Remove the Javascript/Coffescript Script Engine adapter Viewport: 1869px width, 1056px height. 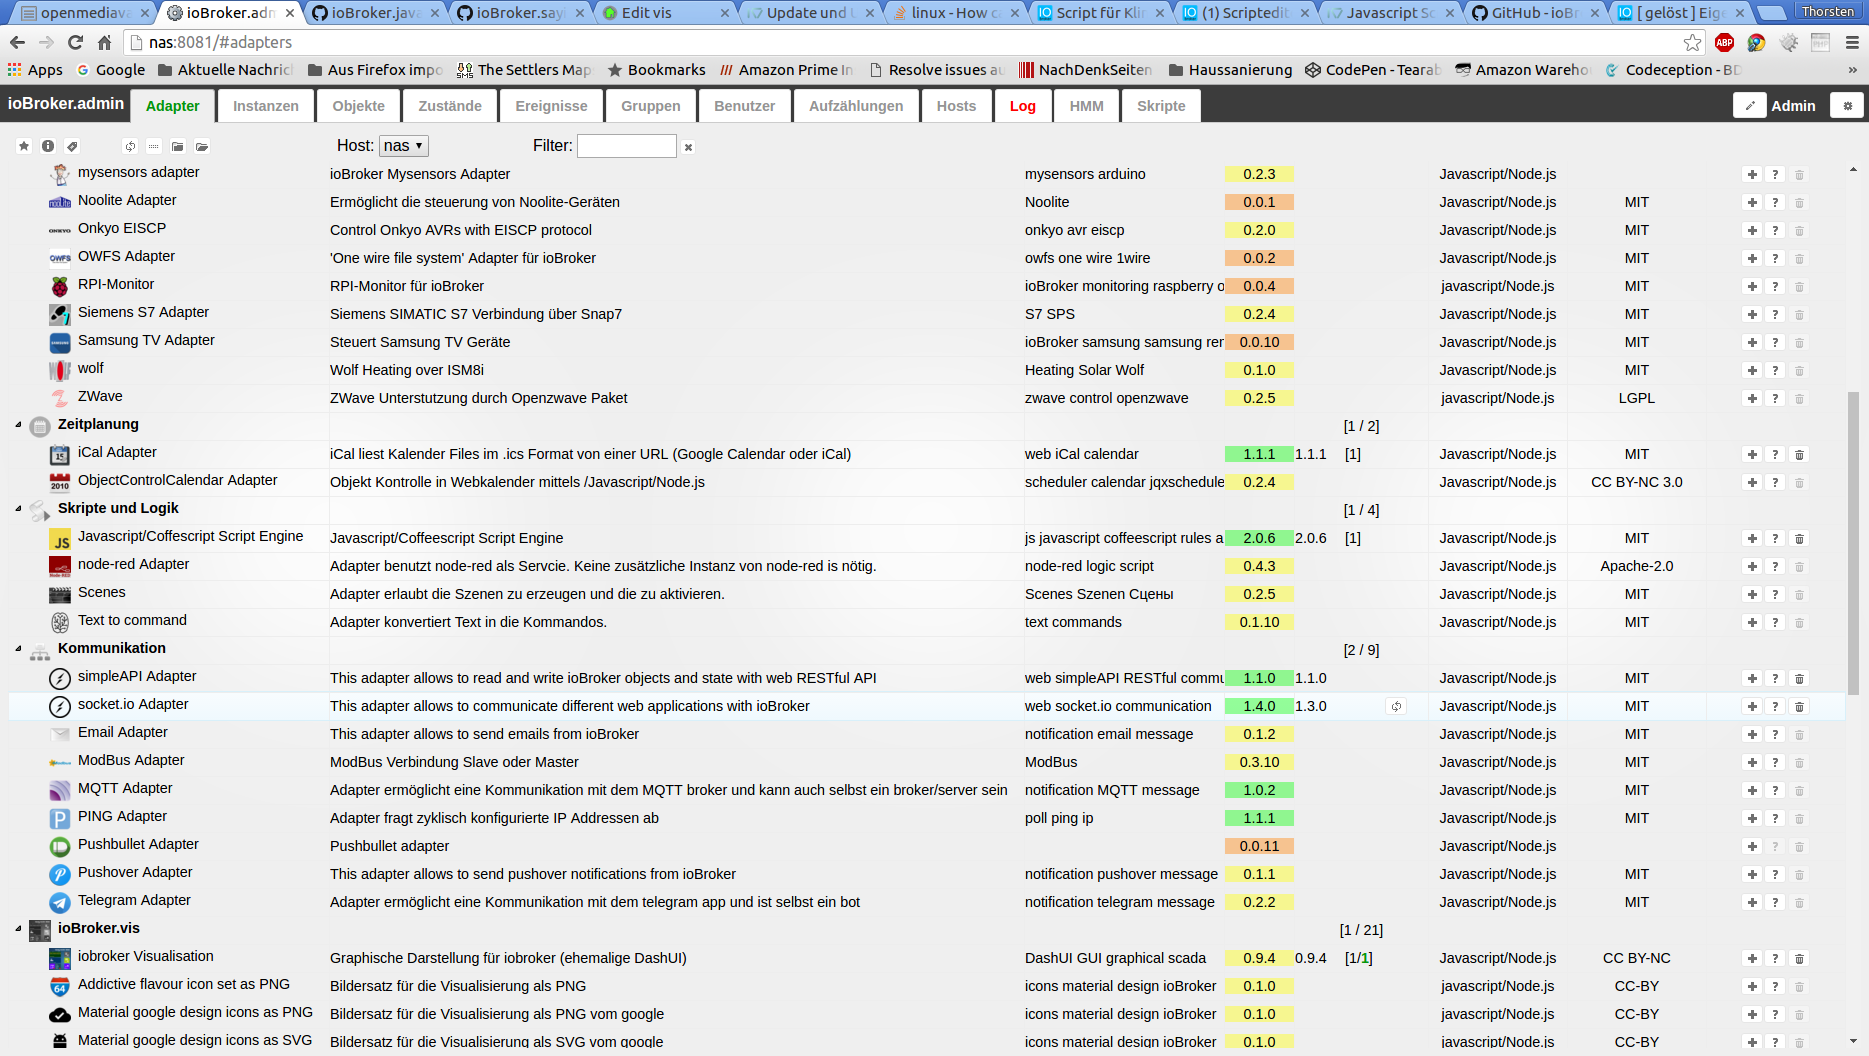(x=1799, y=538)
